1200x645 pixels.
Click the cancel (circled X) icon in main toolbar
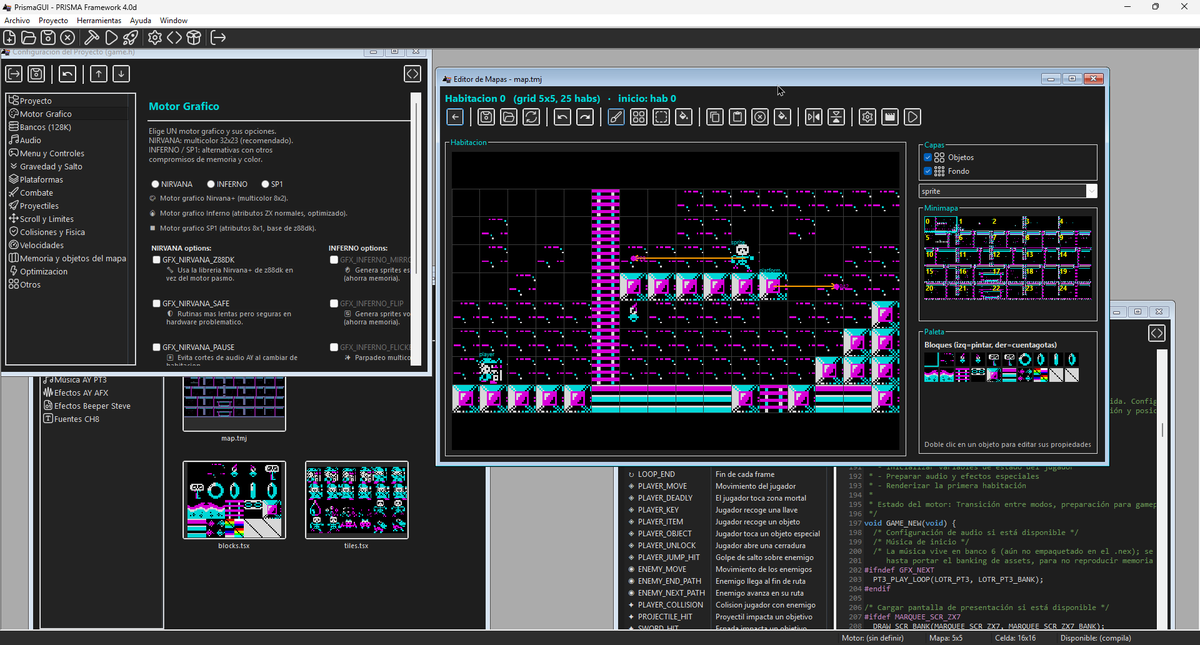tap(67, 38)
